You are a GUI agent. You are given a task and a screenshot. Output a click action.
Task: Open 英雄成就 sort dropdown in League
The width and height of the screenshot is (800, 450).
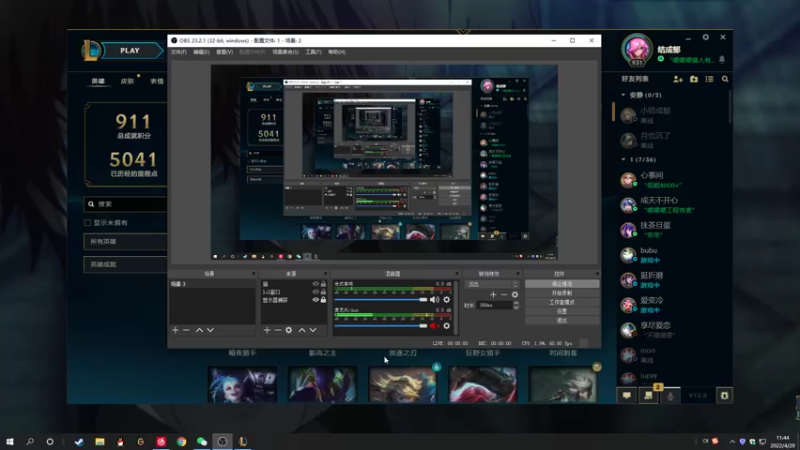pyautogui.click(x=126, y=264)
